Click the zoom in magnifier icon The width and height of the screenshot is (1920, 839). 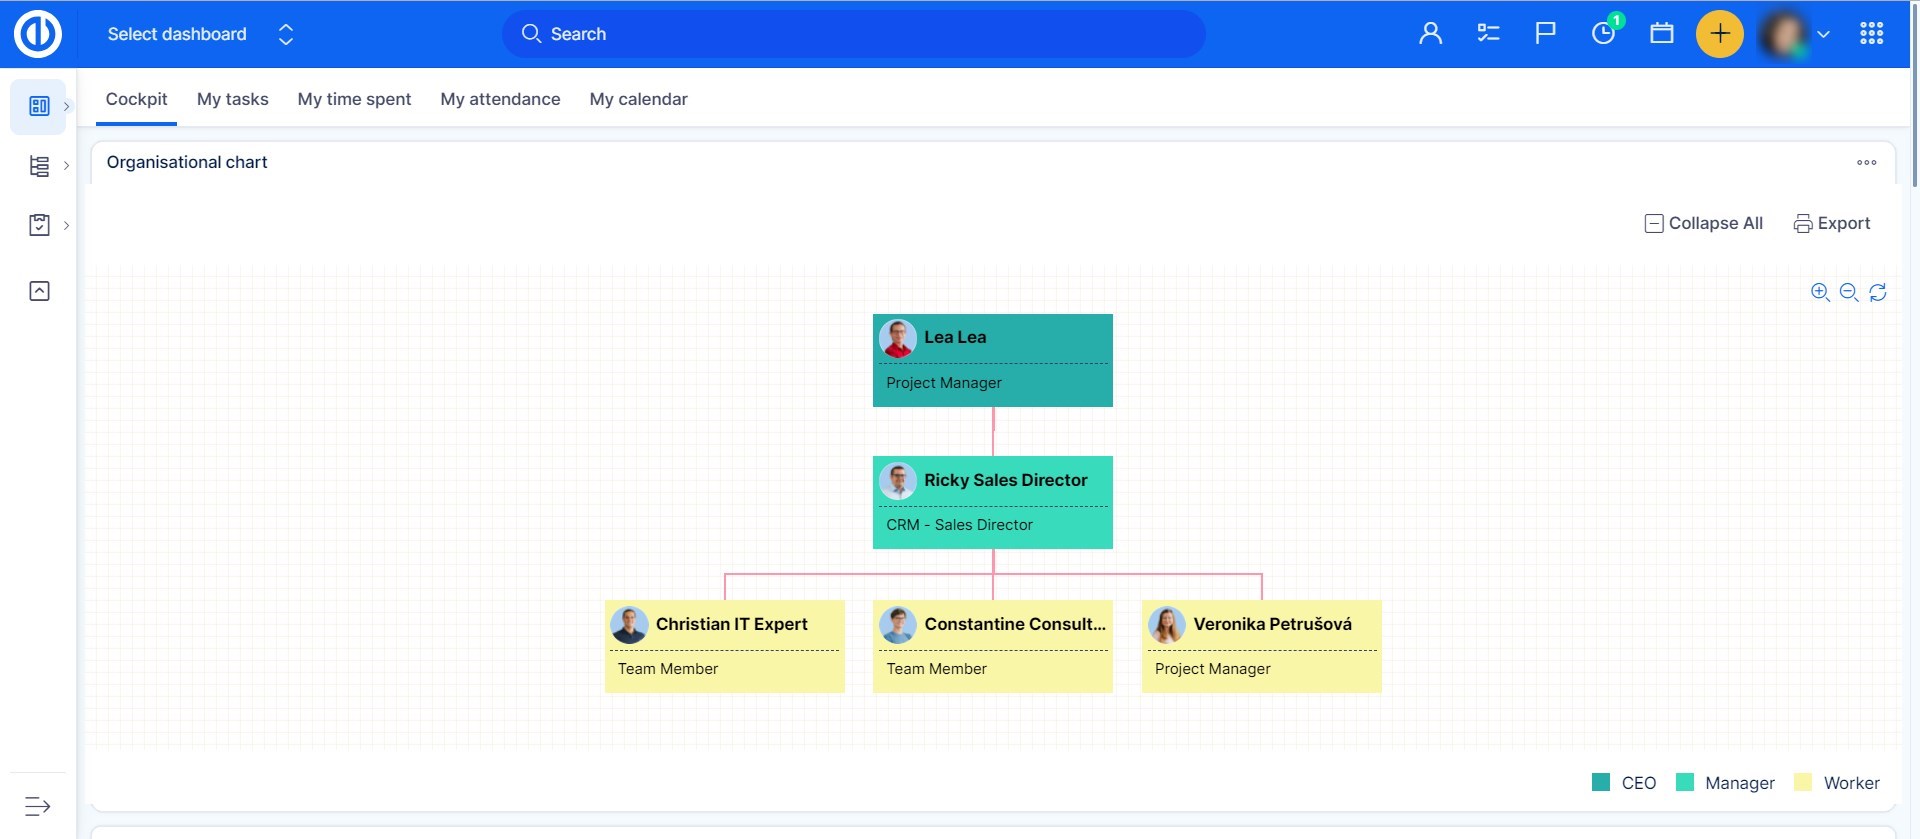tap(1820, 292)
